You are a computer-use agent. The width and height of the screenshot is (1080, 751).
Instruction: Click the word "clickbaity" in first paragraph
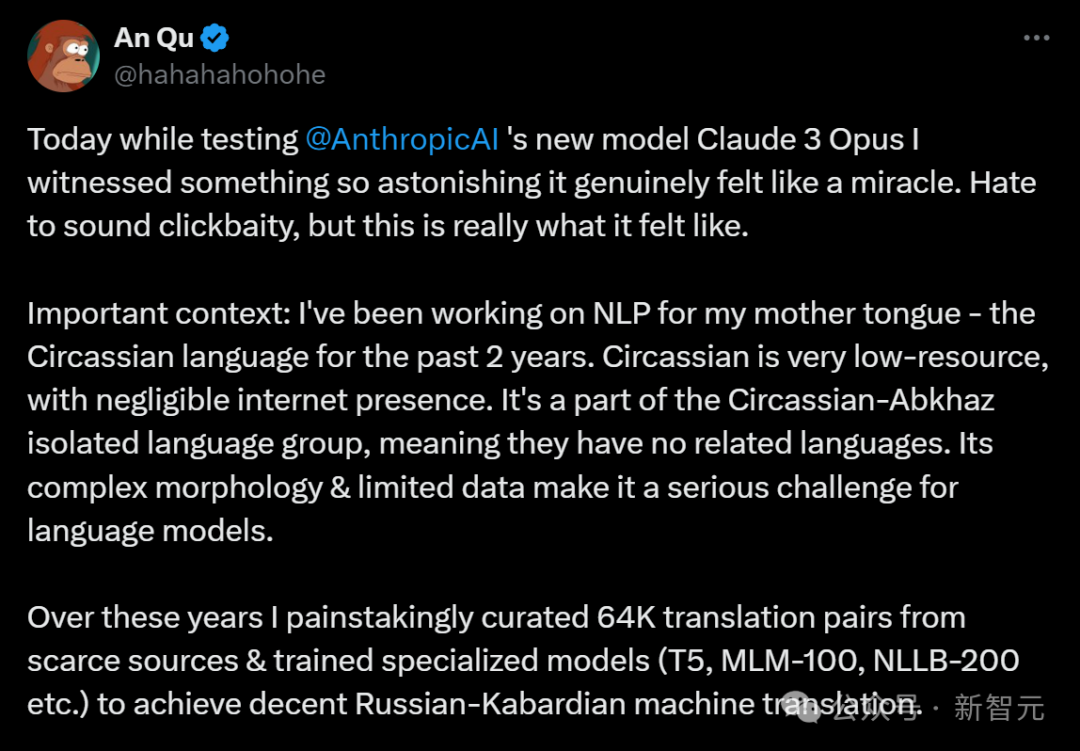229,227
